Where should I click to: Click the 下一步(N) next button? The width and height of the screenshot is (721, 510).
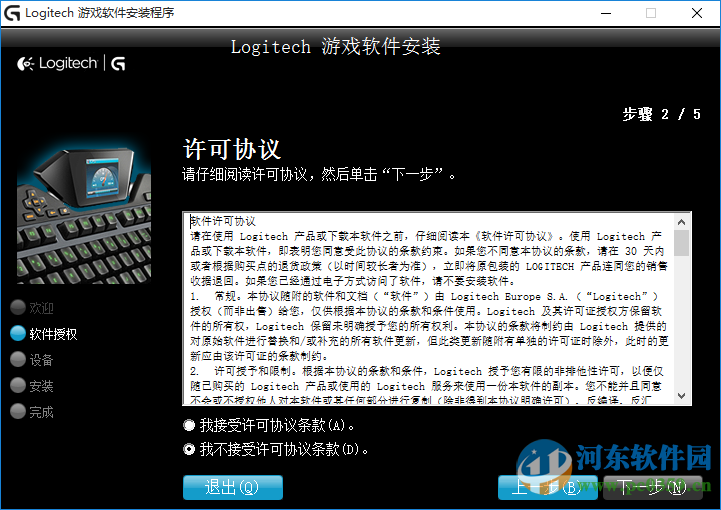tap(652, 487)
